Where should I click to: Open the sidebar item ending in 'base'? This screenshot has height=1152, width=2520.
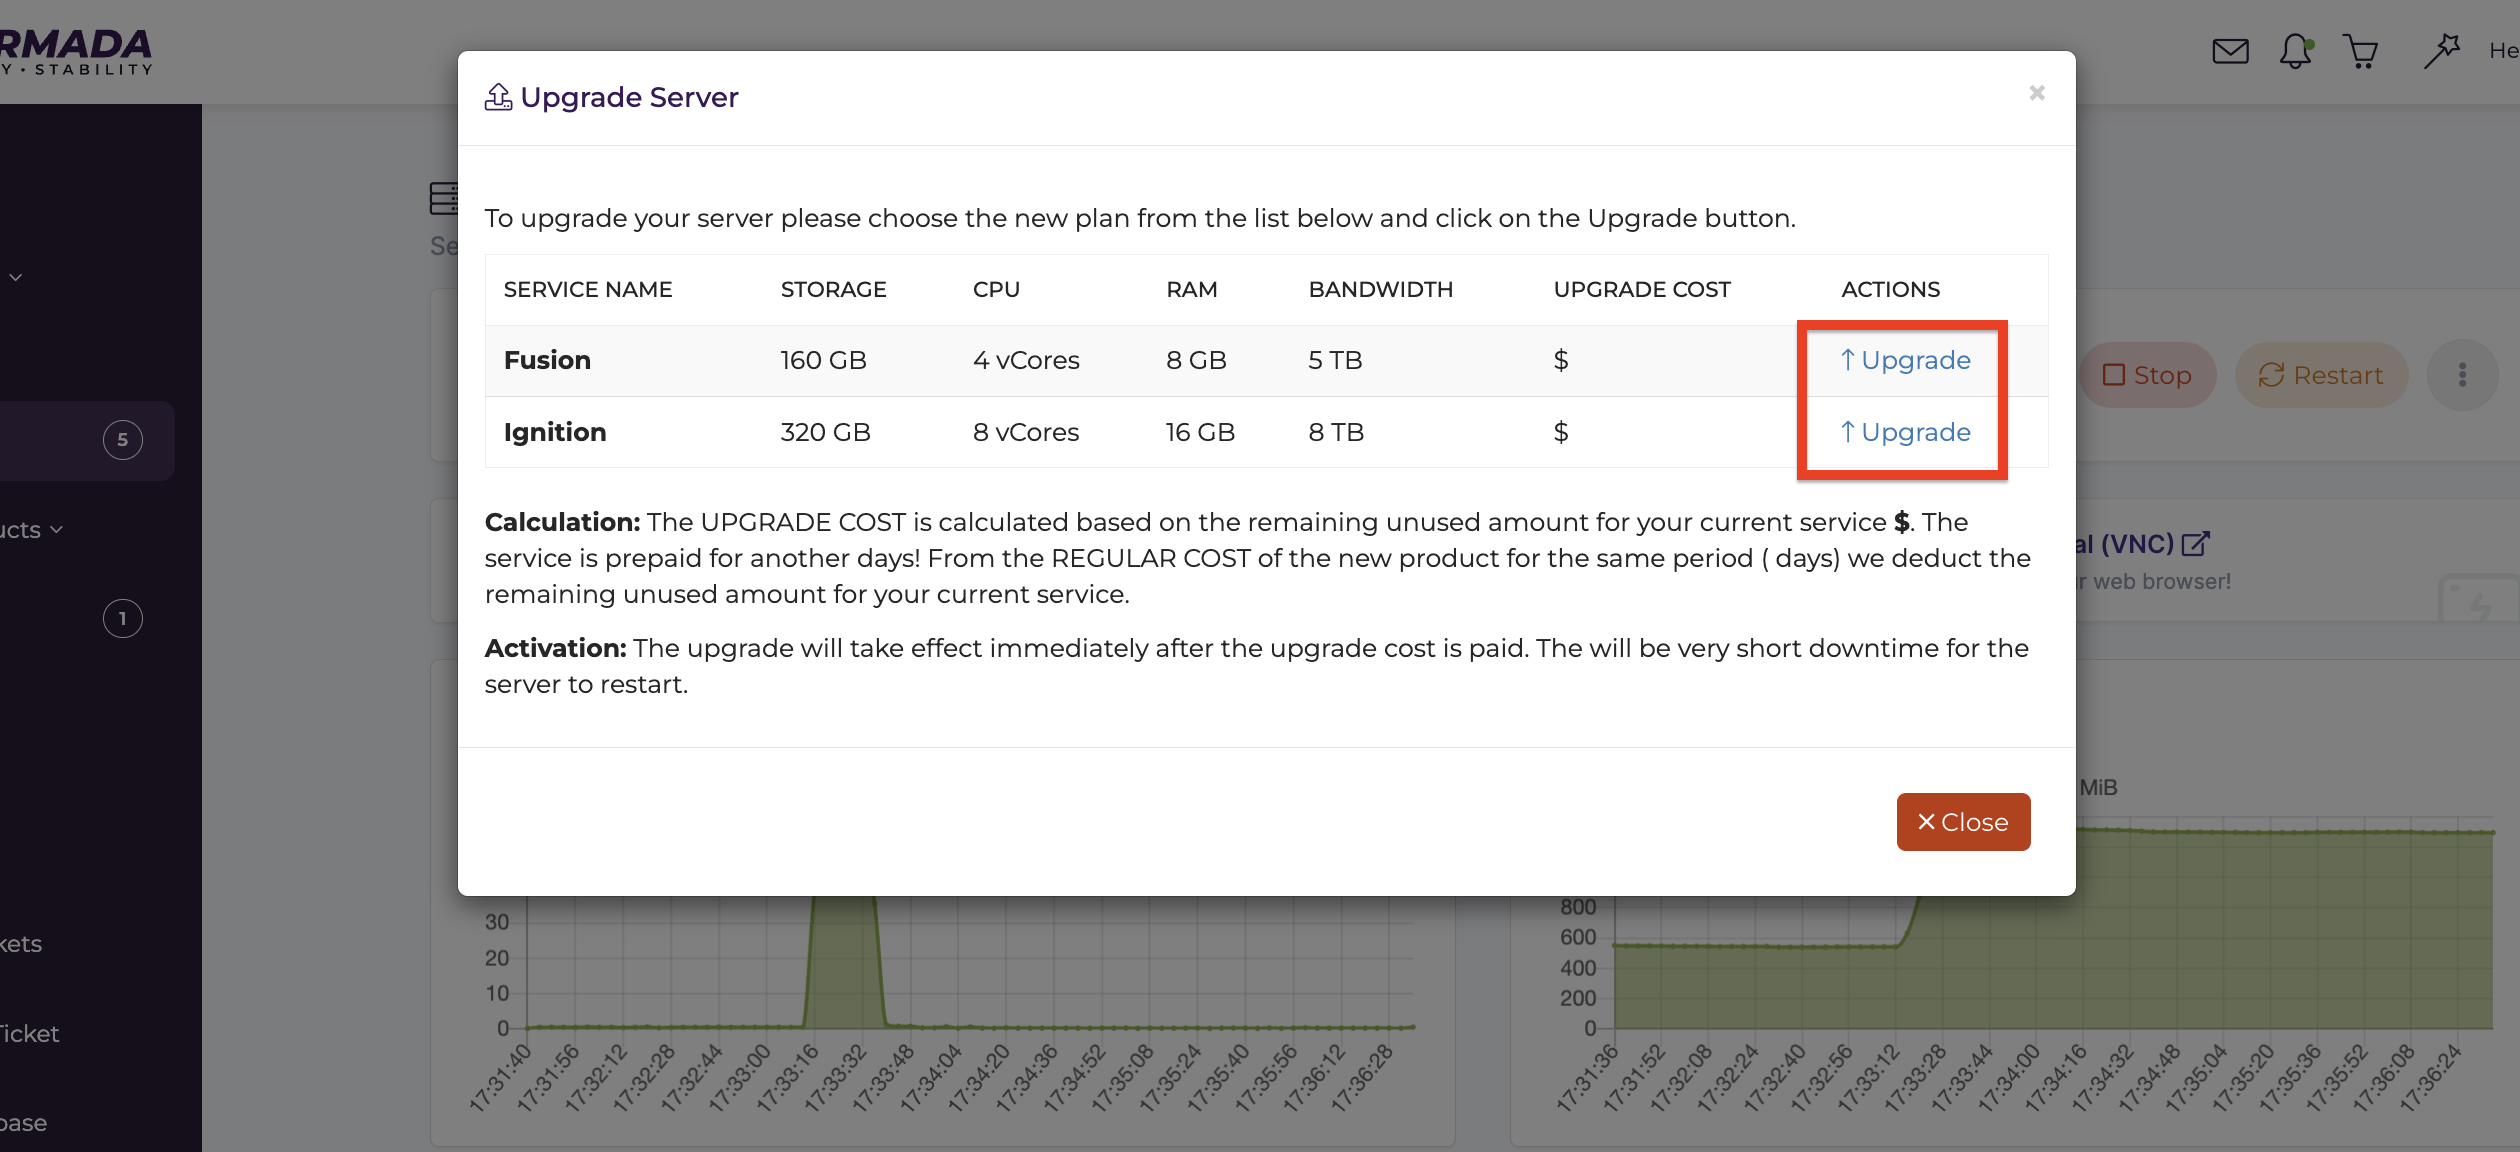23,1123
